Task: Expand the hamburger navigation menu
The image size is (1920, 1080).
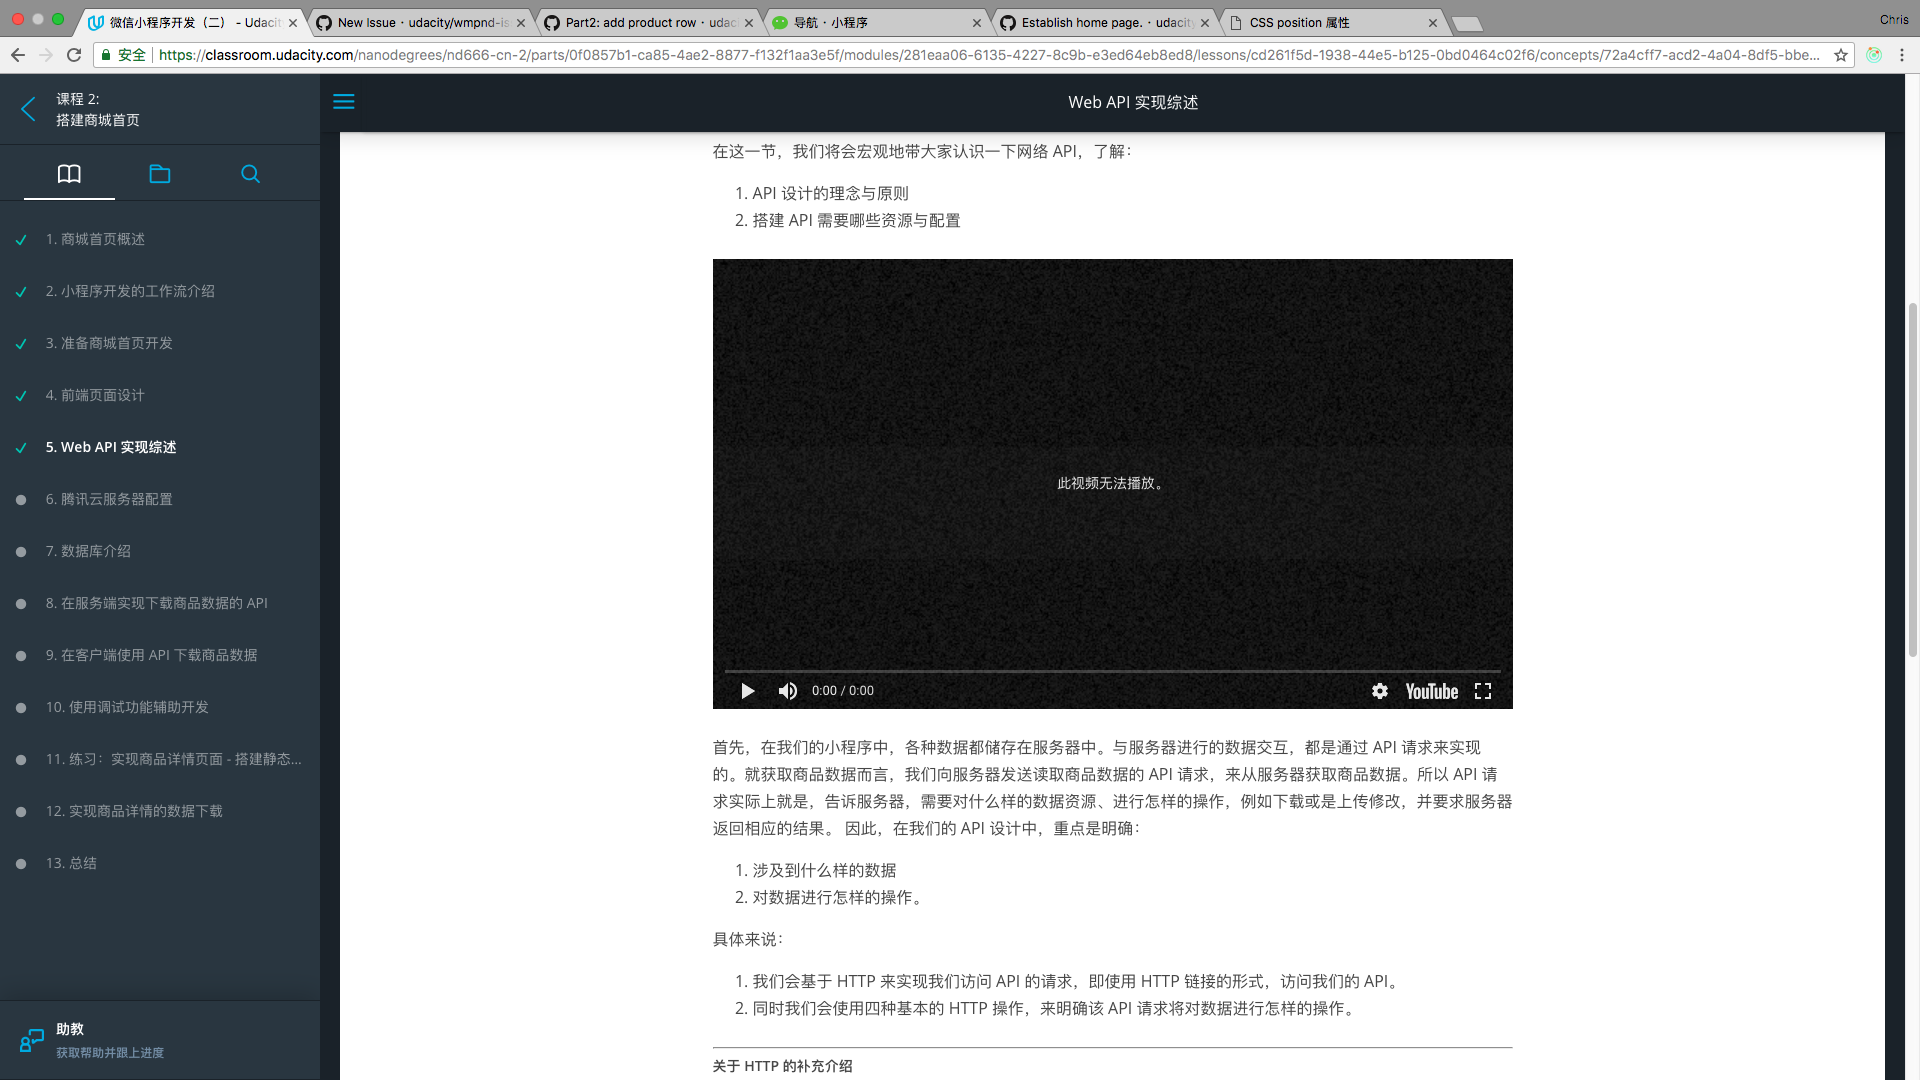Action: (344, 101)
